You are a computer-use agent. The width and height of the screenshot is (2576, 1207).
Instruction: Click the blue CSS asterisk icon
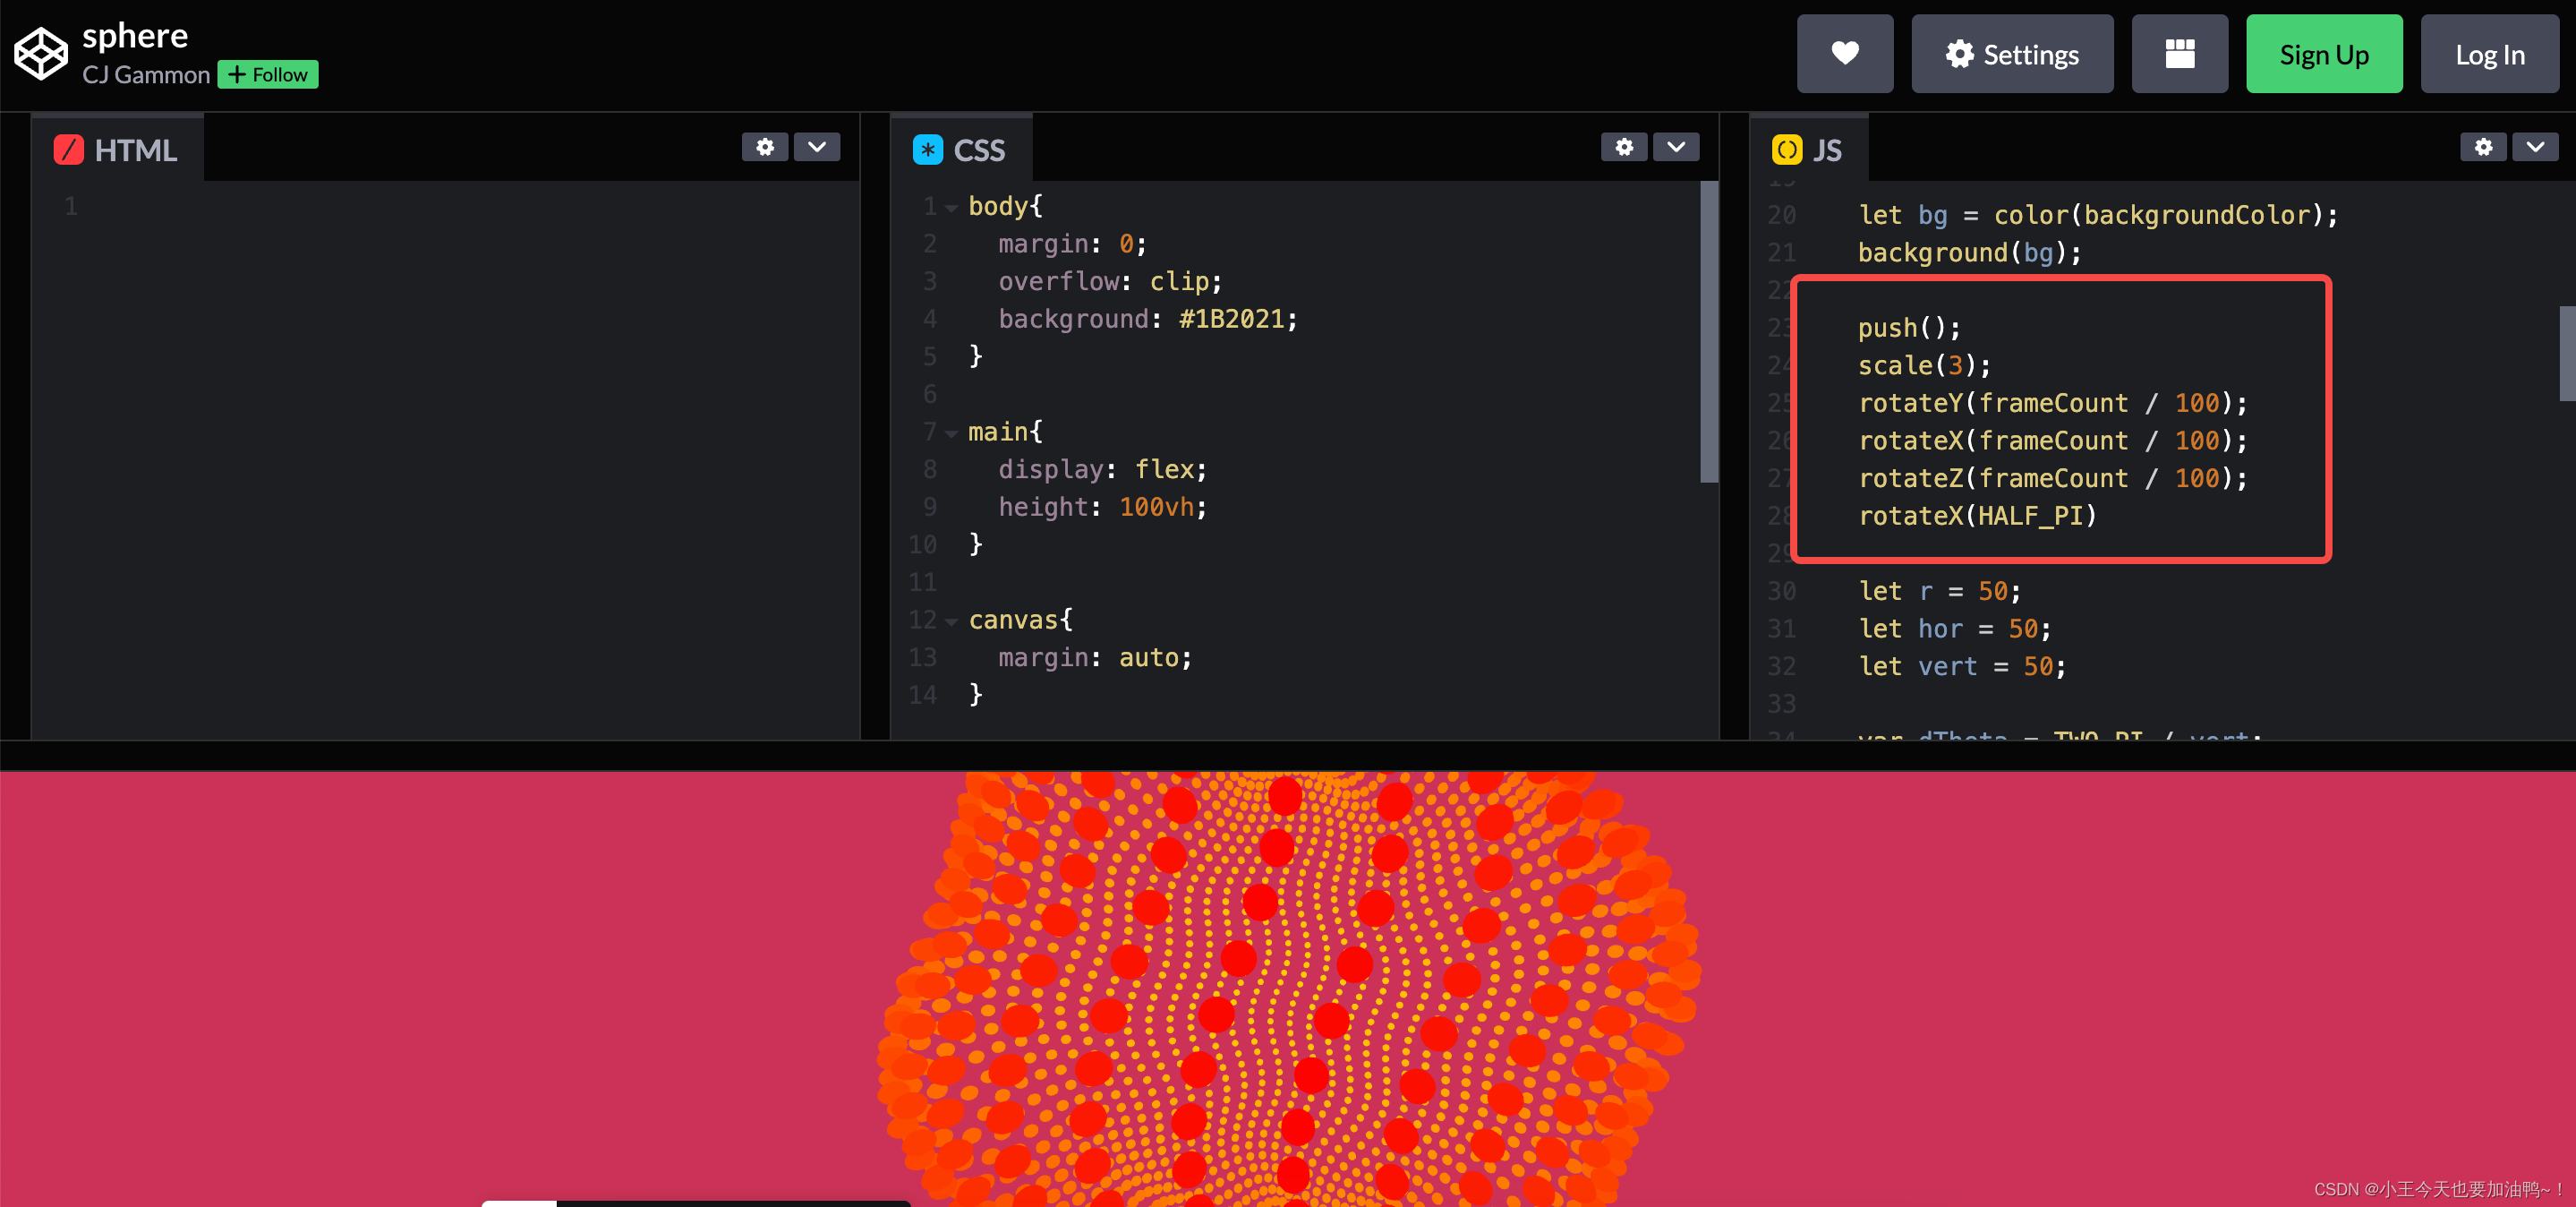point(927,150)
